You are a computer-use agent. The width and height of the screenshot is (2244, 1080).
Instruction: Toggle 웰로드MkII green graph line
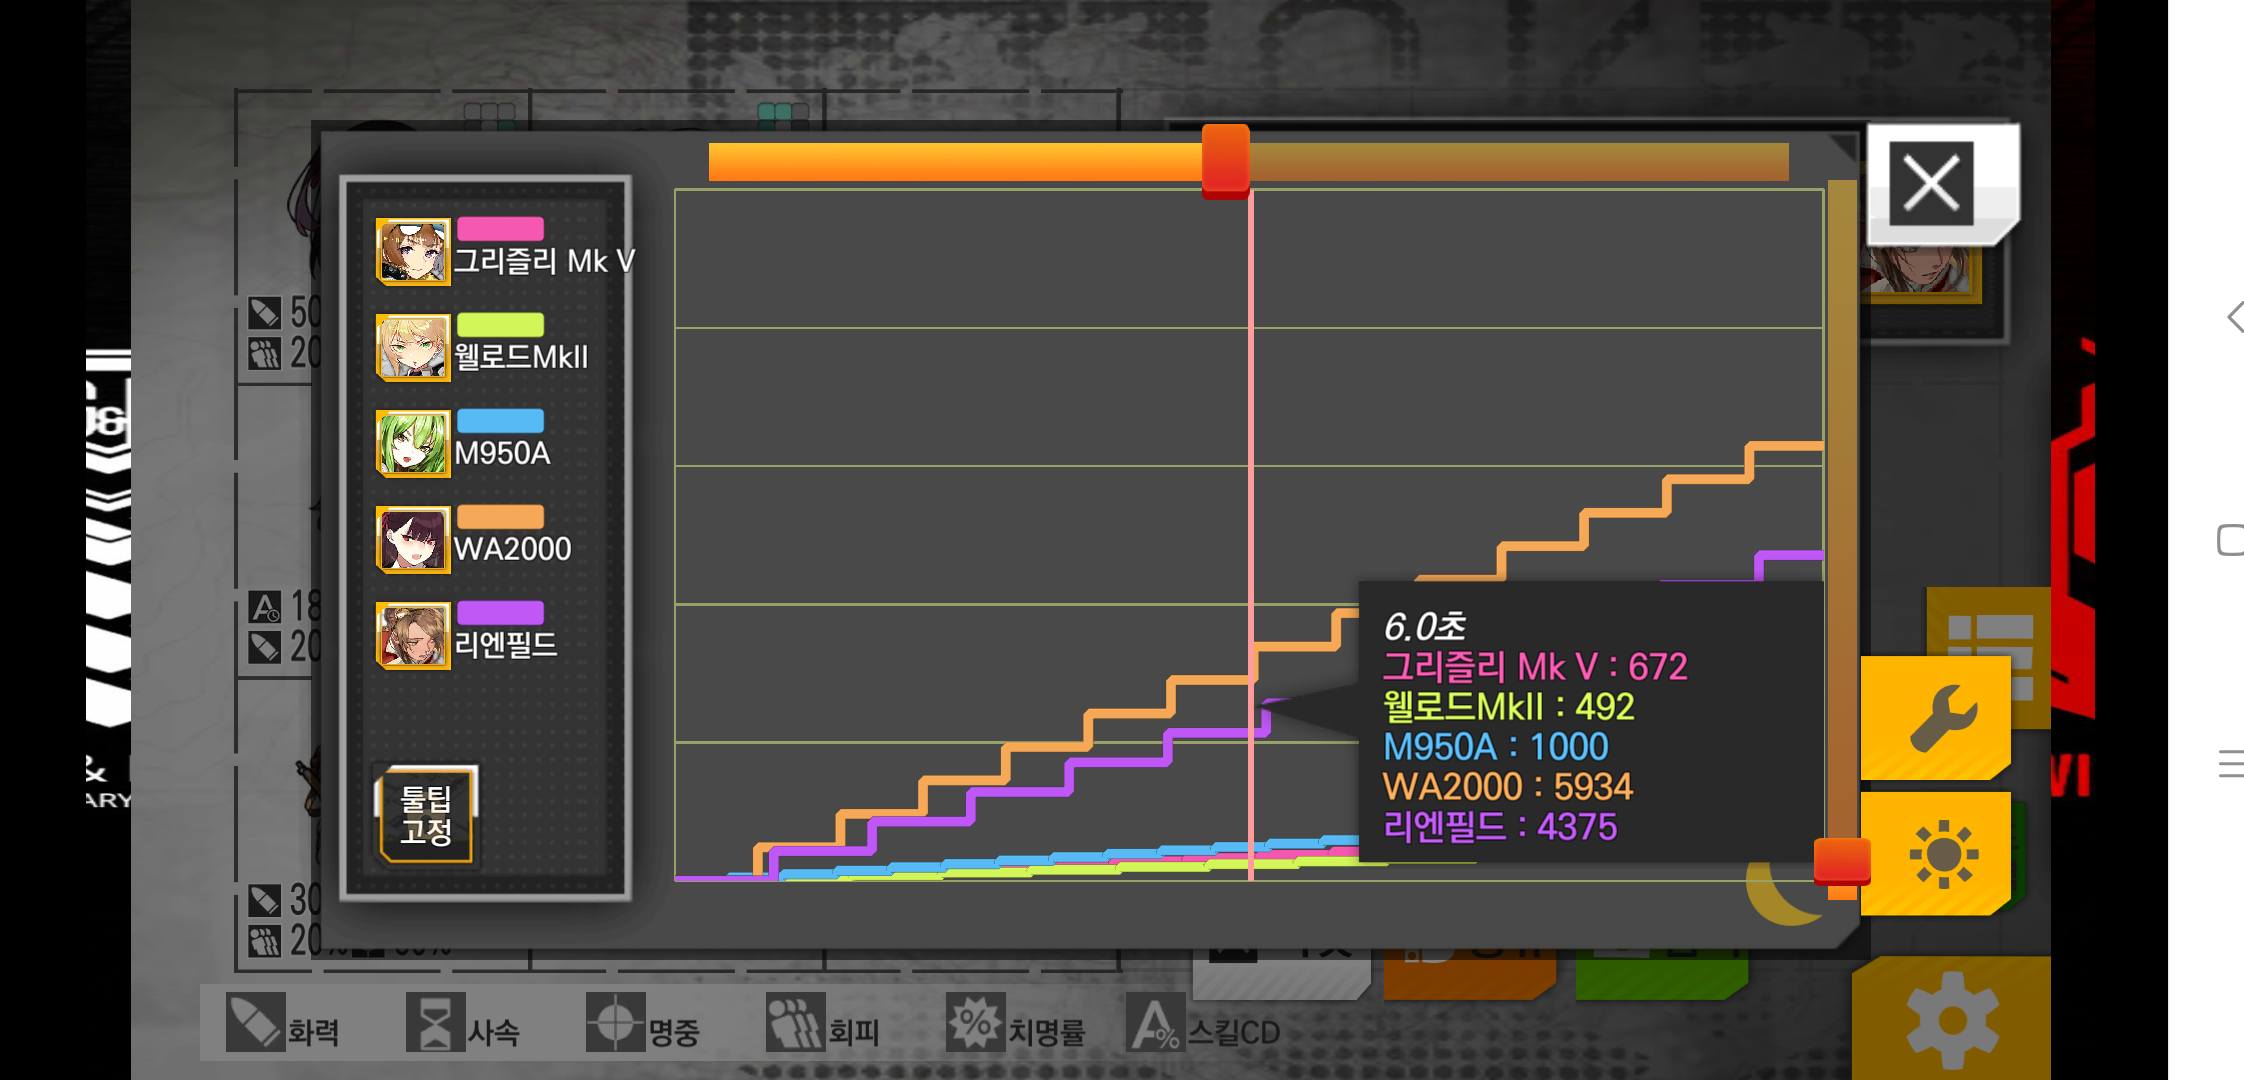(x=500, y=325)
